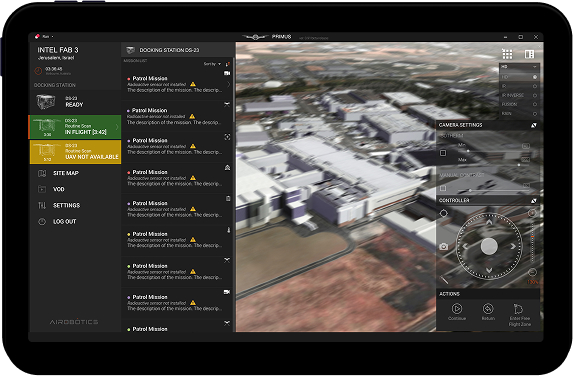Select the IR INVERSE radio button
573x376 pixels.
click(x=535, y=95)
